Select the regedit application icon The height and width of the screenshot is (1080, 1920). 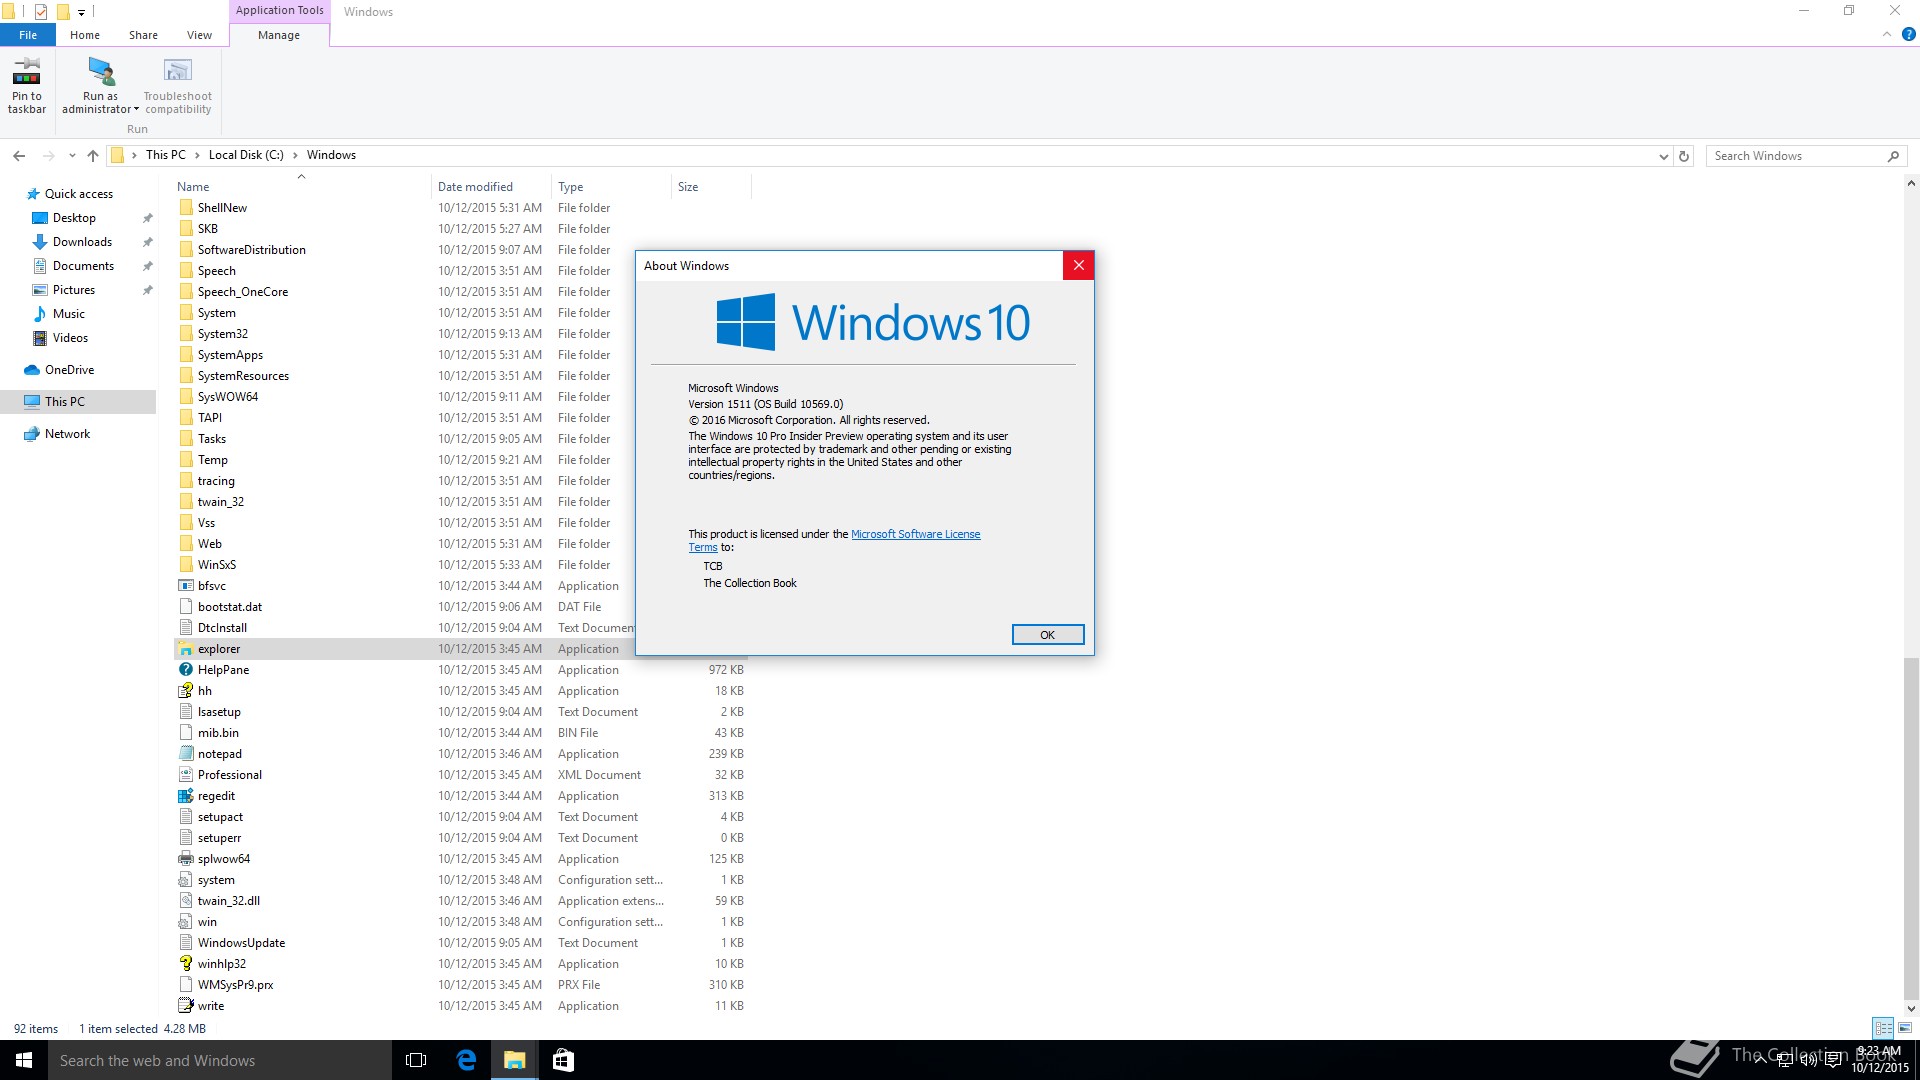pos(185,796)
